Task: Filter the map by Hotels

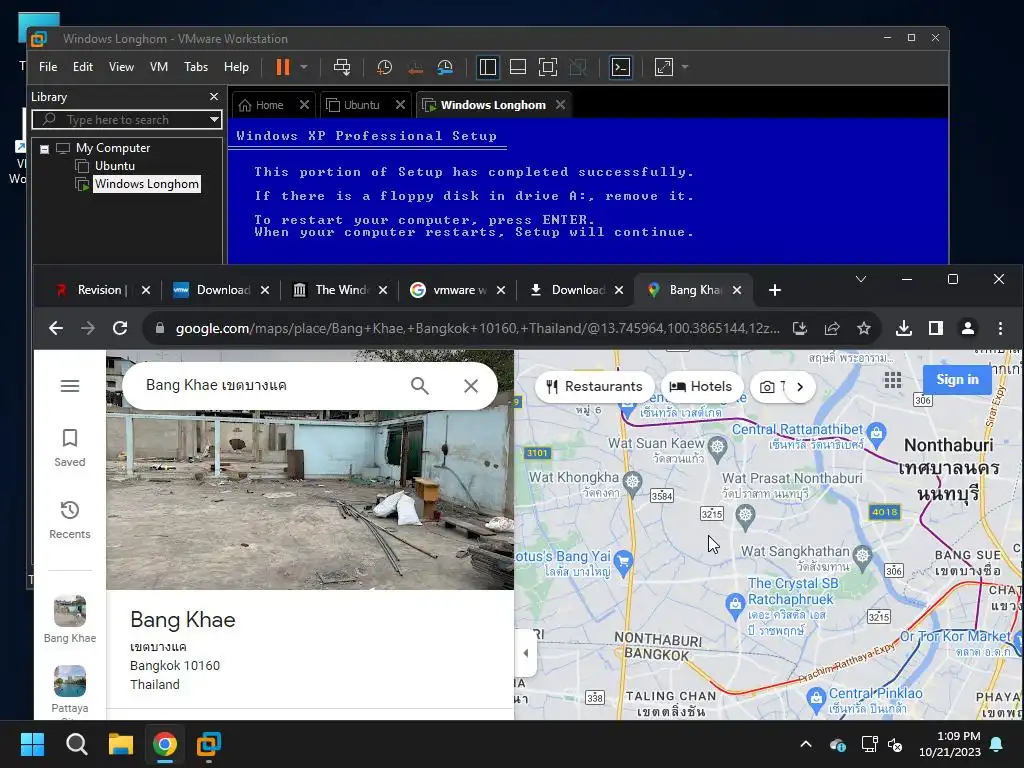Action: [x=701, y=387]
